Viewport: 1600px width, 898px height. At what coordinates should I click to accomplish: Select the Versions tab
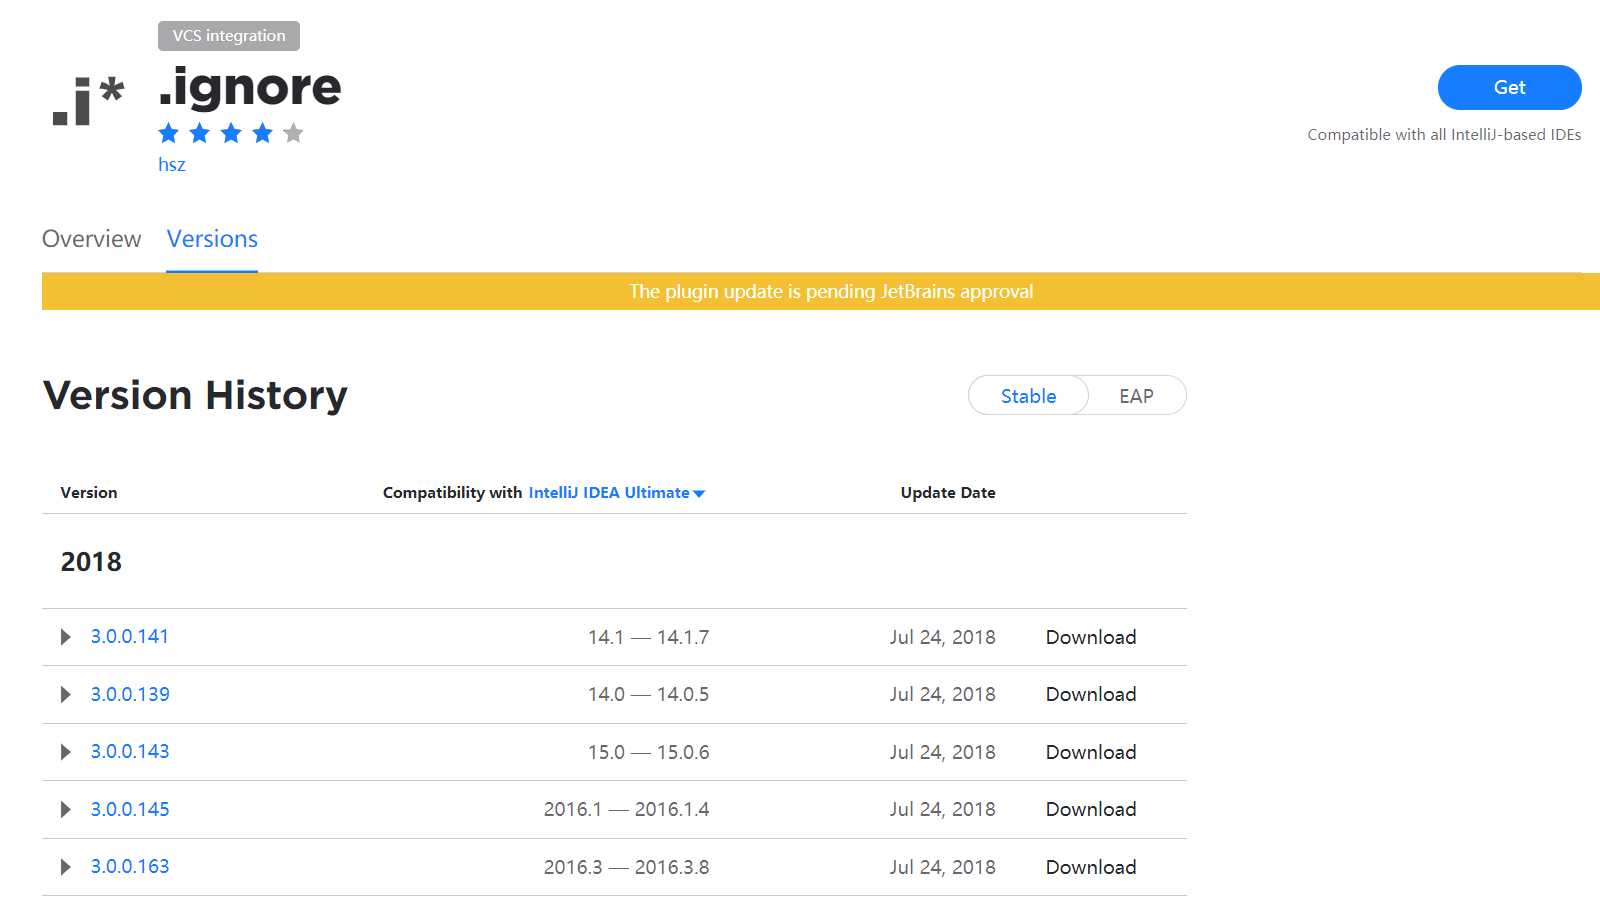(212, 239)
